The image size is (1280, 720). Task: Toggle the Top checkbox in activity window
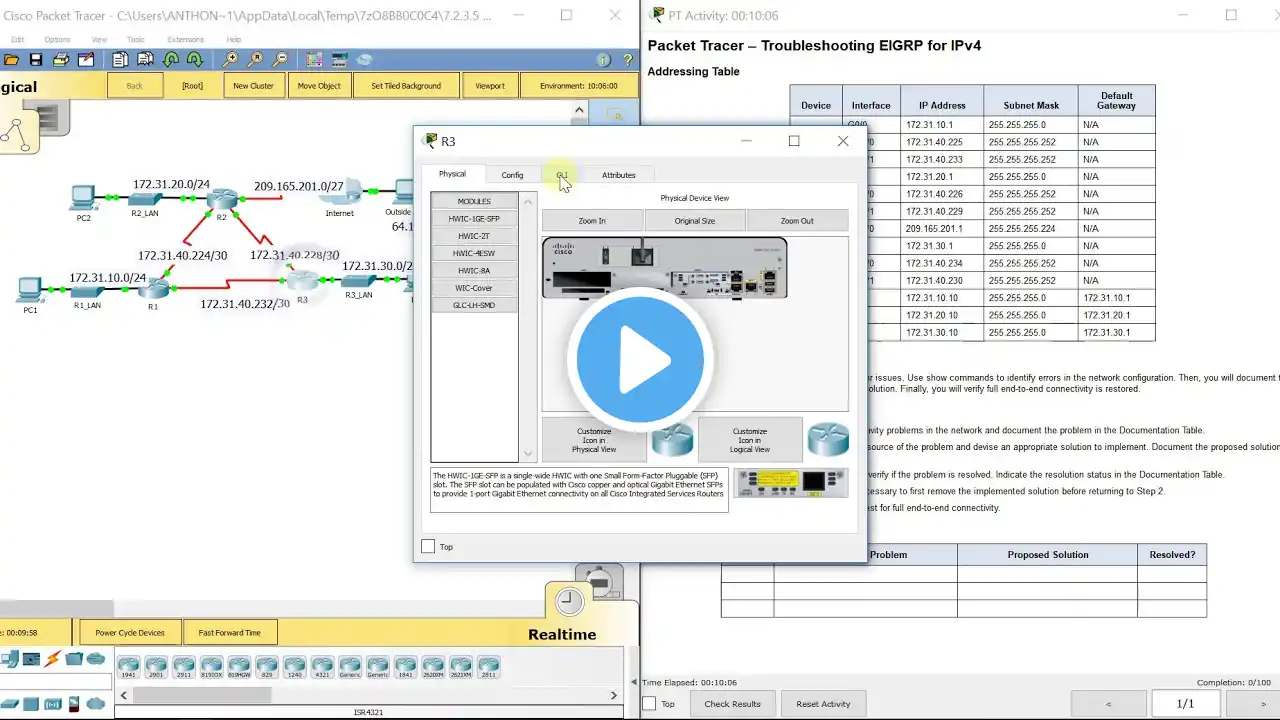pos(649,704)
